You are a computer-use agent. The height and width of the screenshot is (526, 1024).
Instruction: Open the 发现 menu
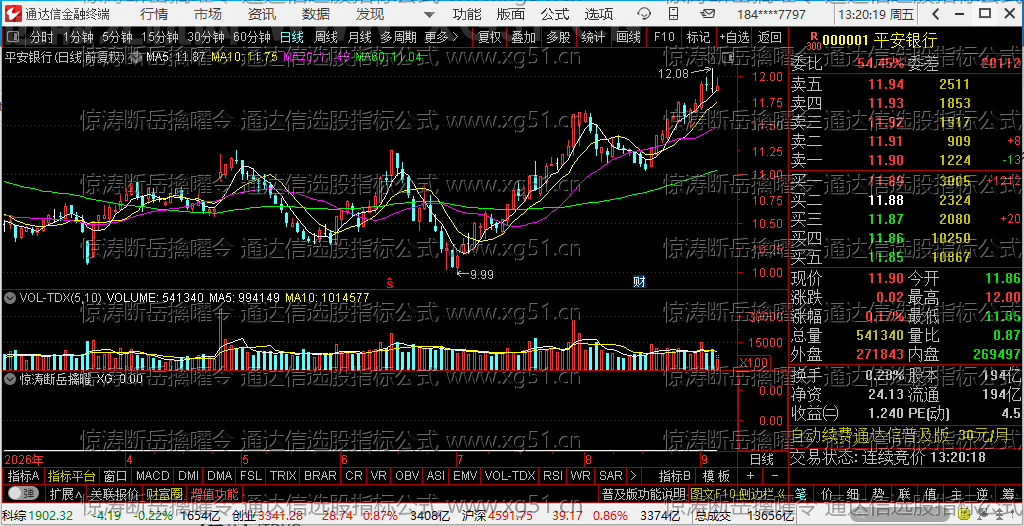(370, 14)
